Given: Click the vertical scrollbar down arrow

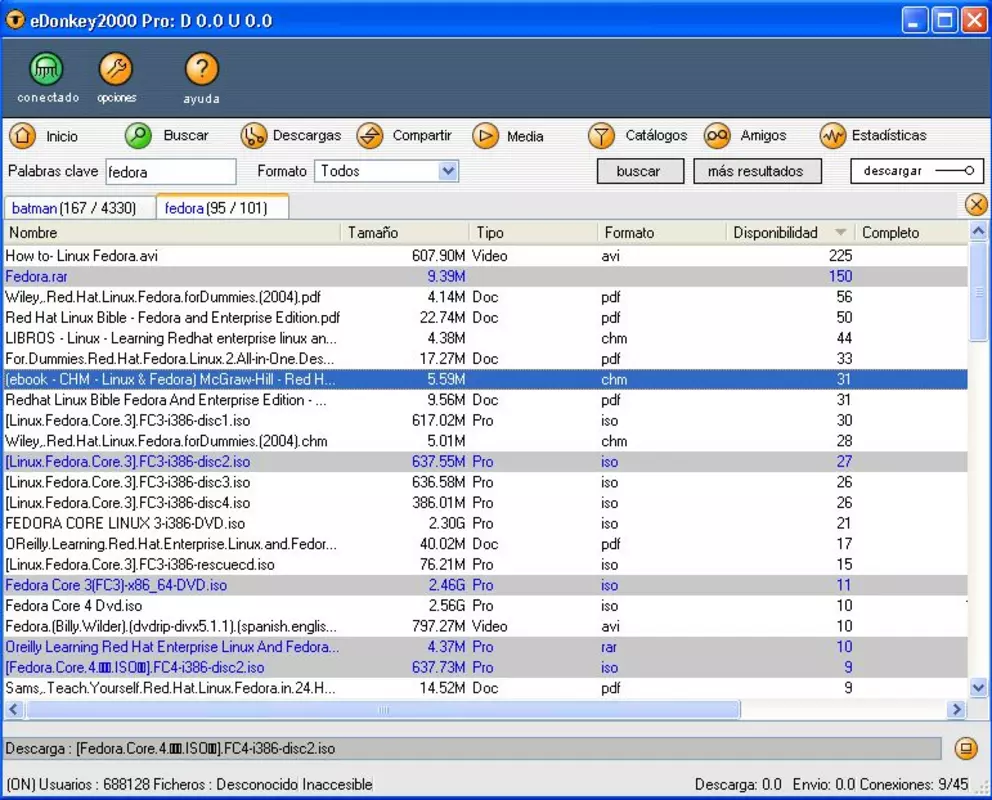Looking at the screenshot, I should (x=978, y=687).
